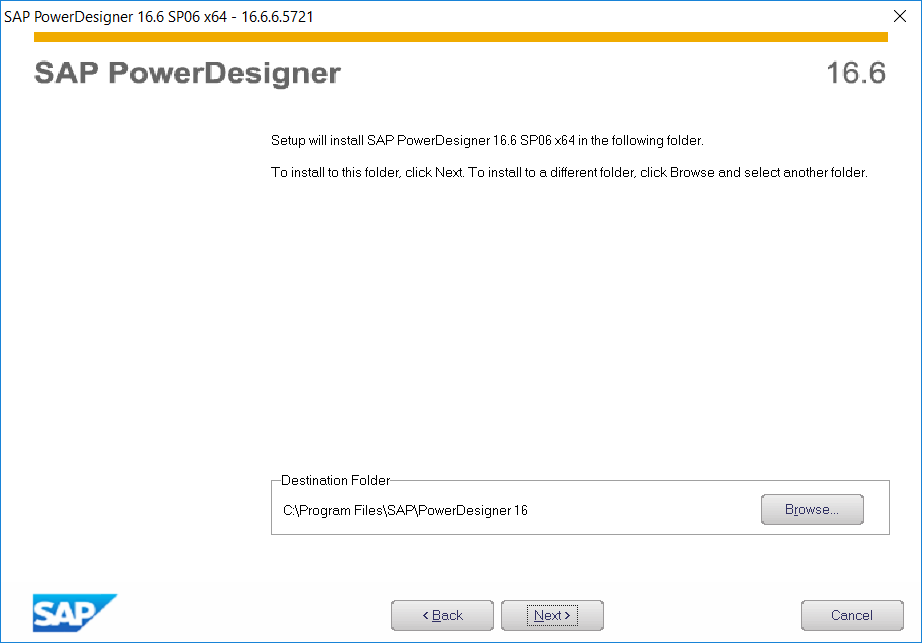922x643 pixels.
Task: Cancel the PowerDesigner setup
Action: point(852,615)
